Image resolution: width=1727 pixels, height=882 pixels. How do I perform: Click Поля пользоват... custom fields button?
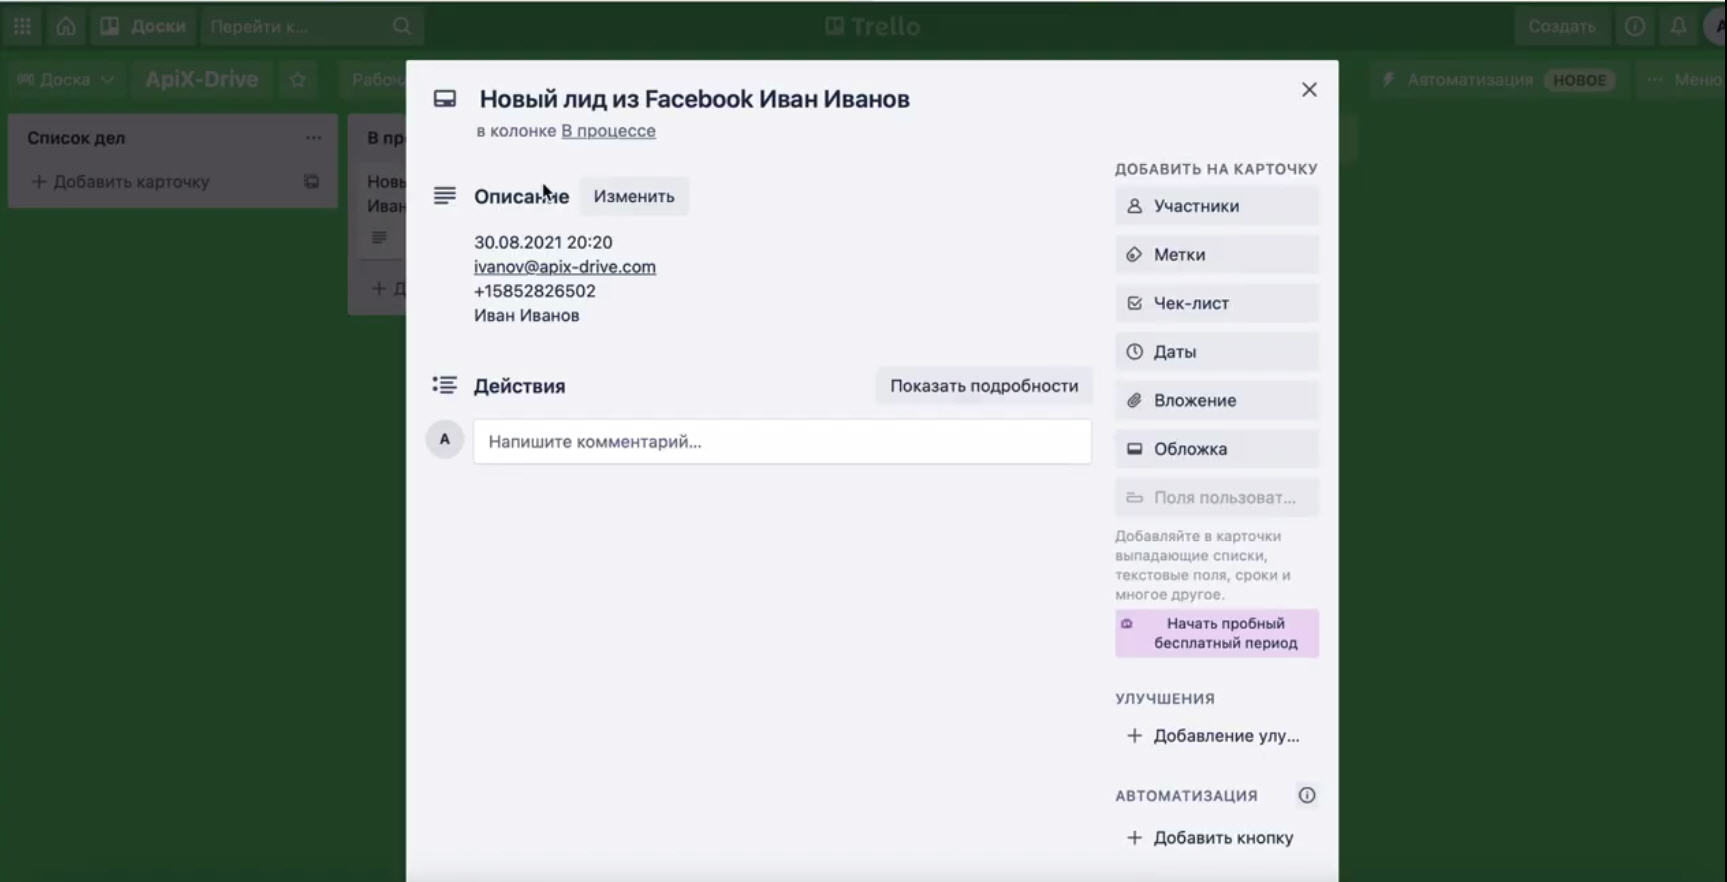tap(1217, 497)
